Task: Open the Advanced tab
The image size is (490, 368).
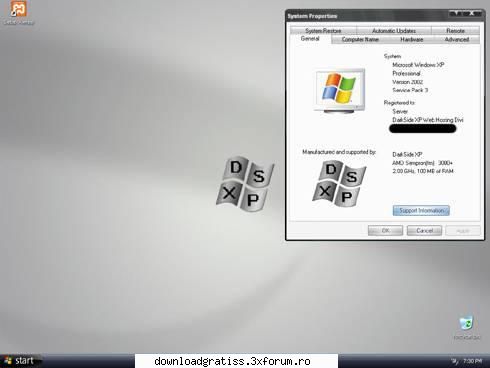Action: click(457, 39)
